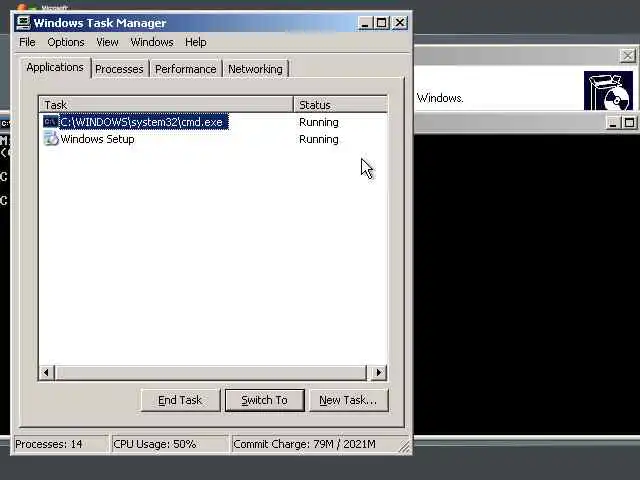
Task: Open the Windows menu
Action: tap(152, 42)
